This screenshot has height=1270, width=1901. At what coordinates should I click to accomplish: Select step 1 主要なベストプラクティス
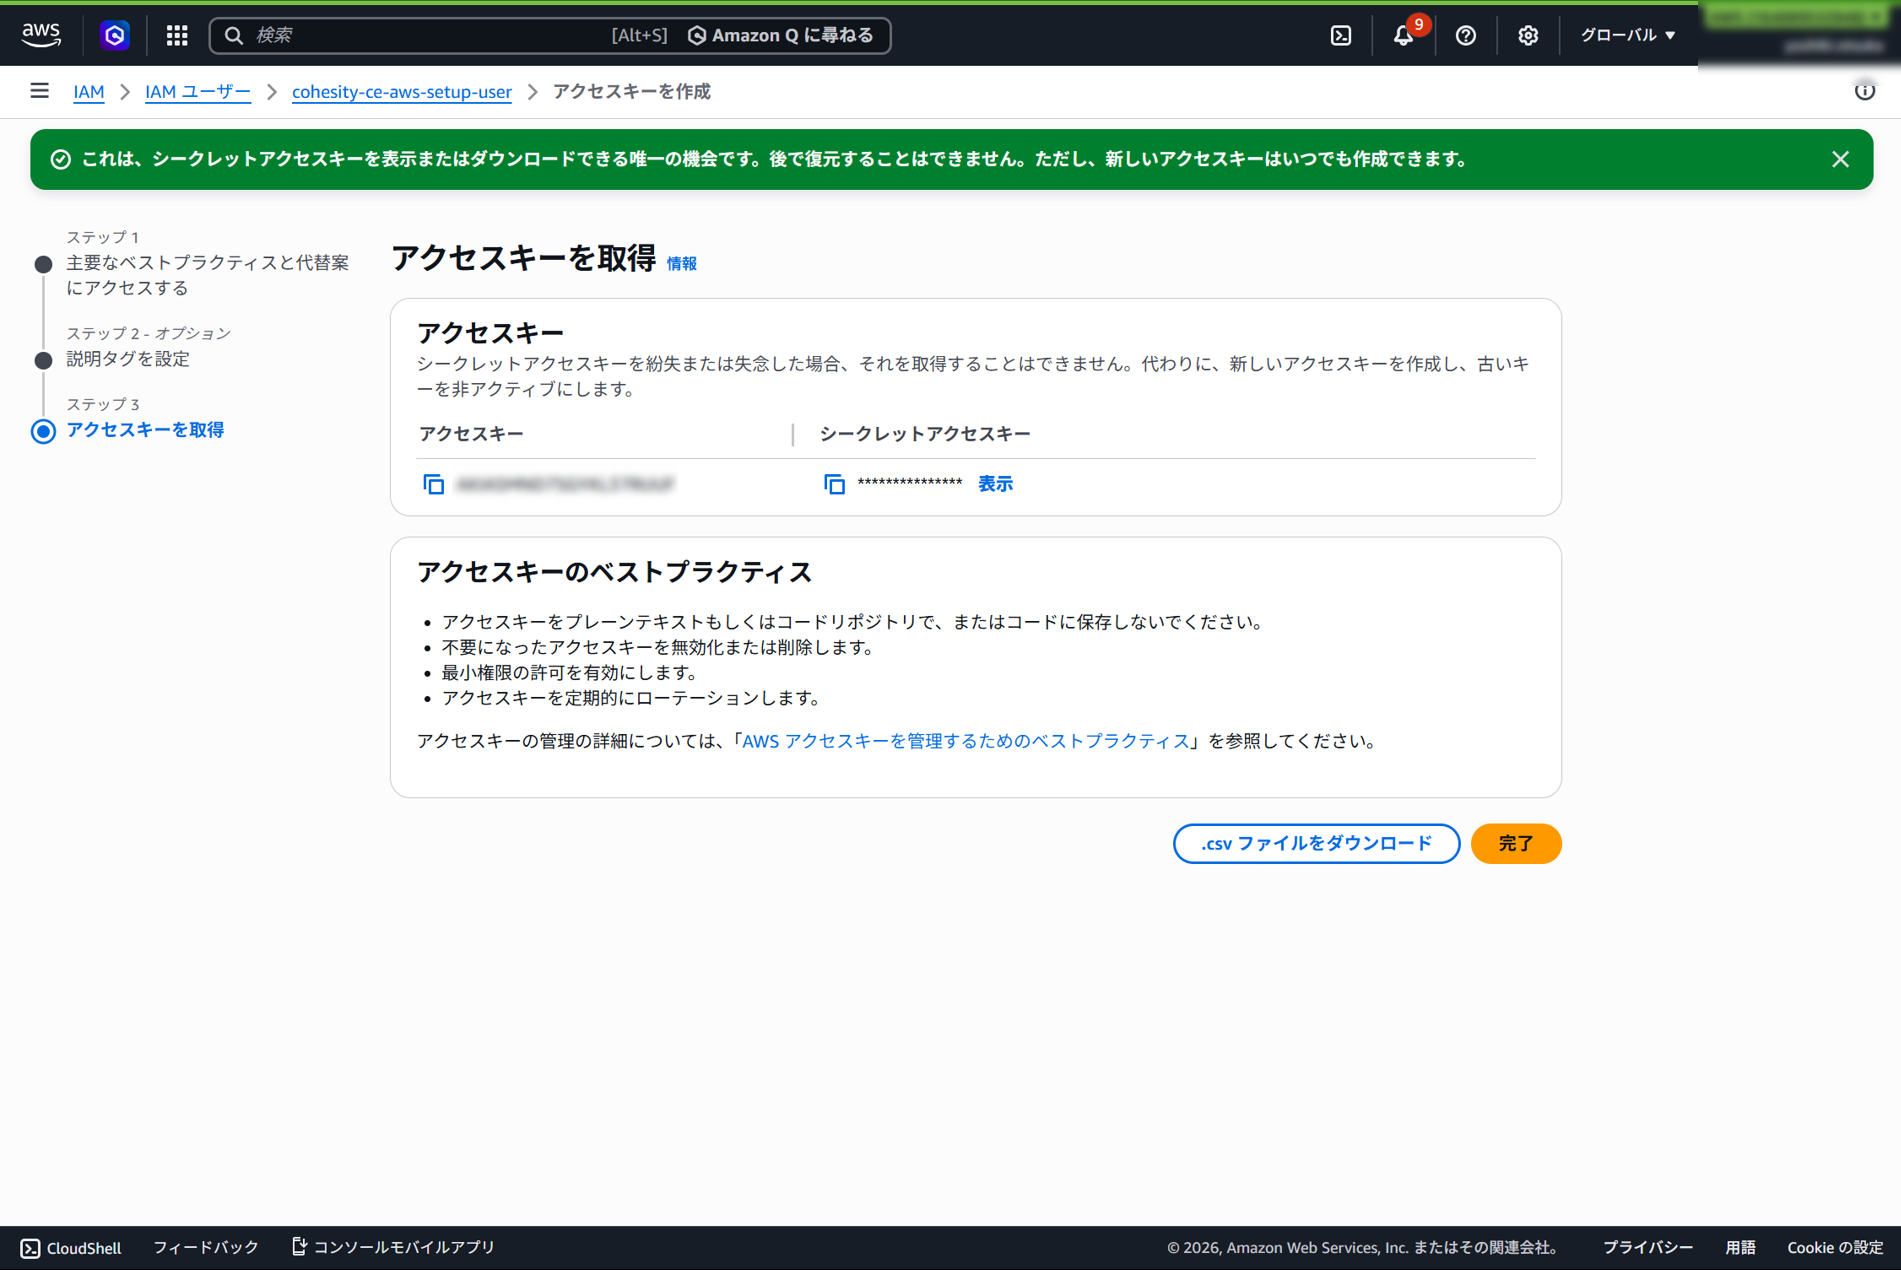tap(208, 275)
